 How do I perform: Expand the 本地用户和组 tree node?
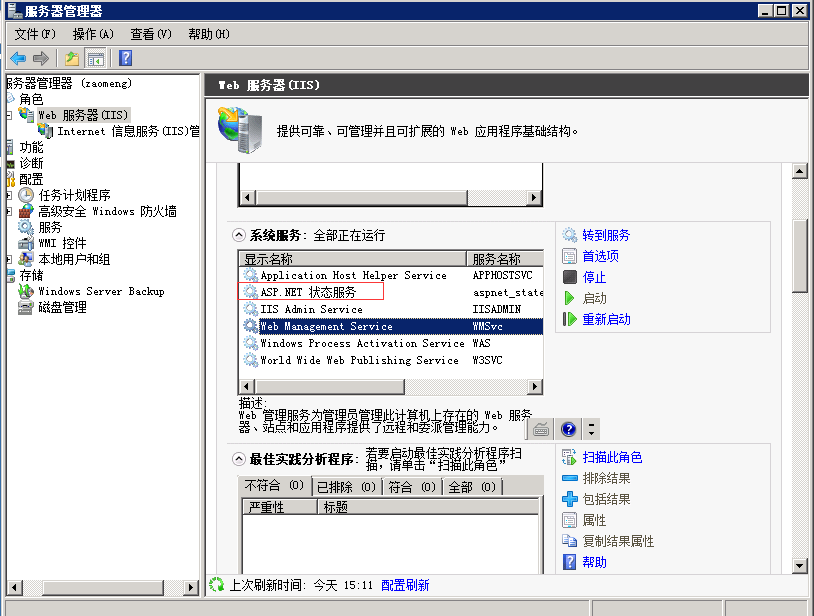[x=9, y=259]
